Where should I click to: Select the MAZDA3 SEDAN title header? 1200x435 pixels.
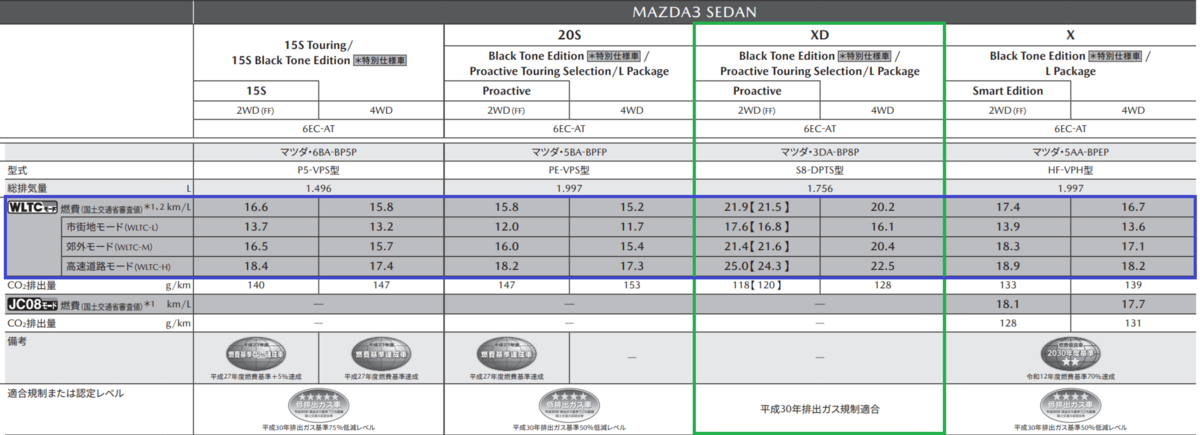pos(695,12)
